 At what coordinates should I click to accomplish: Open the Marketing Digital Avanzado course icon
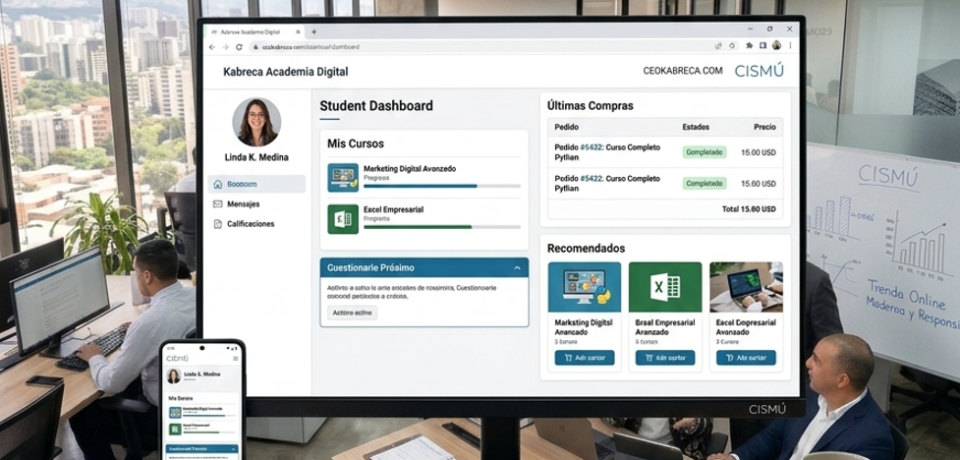pos(343,178)
